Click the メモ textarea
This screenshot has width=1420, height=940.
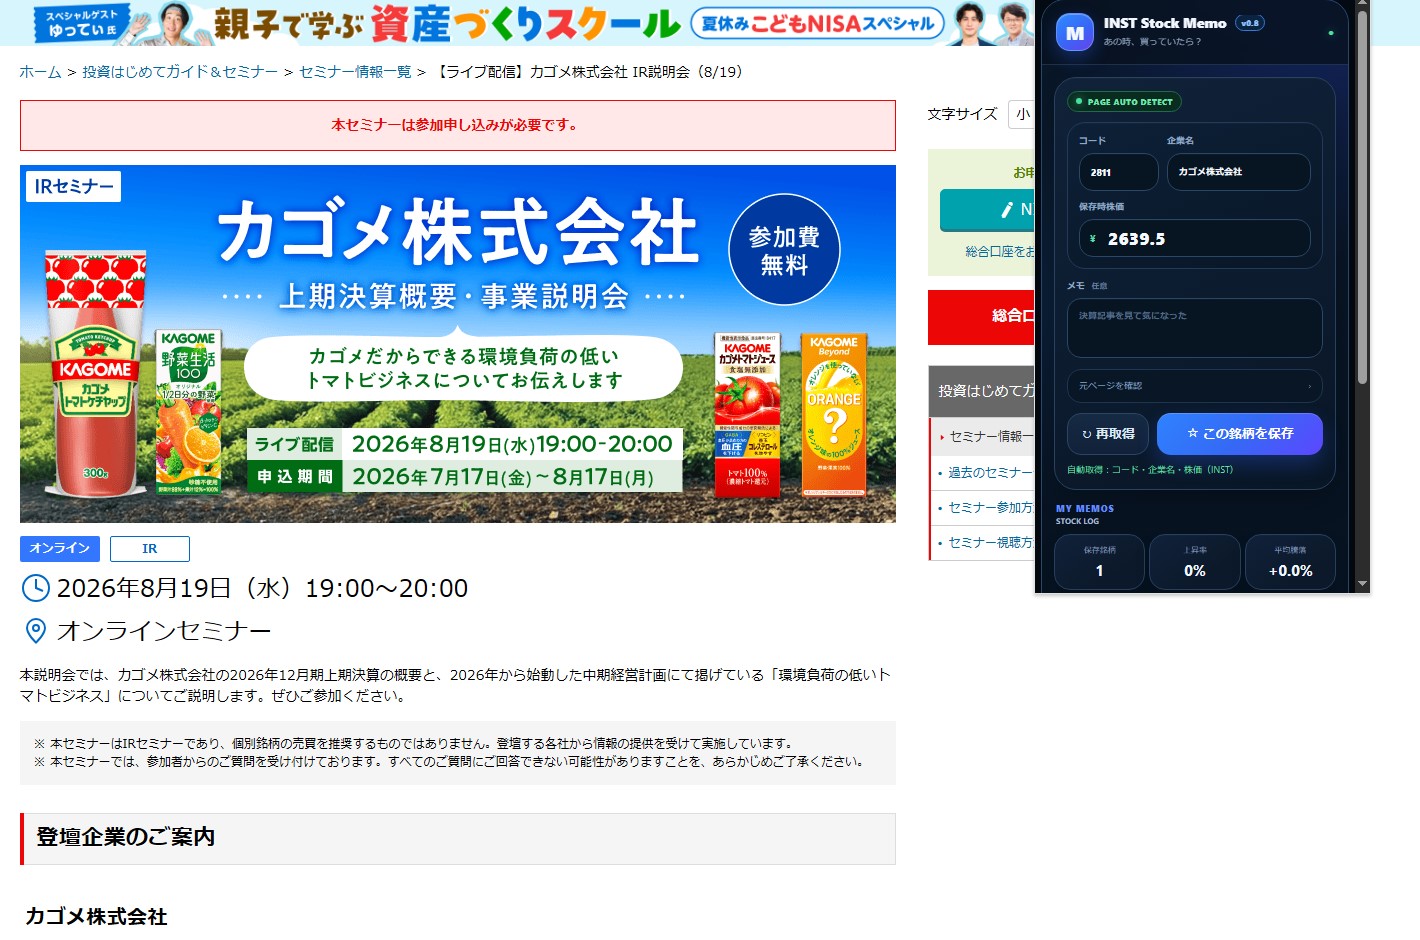point(1195,328)
